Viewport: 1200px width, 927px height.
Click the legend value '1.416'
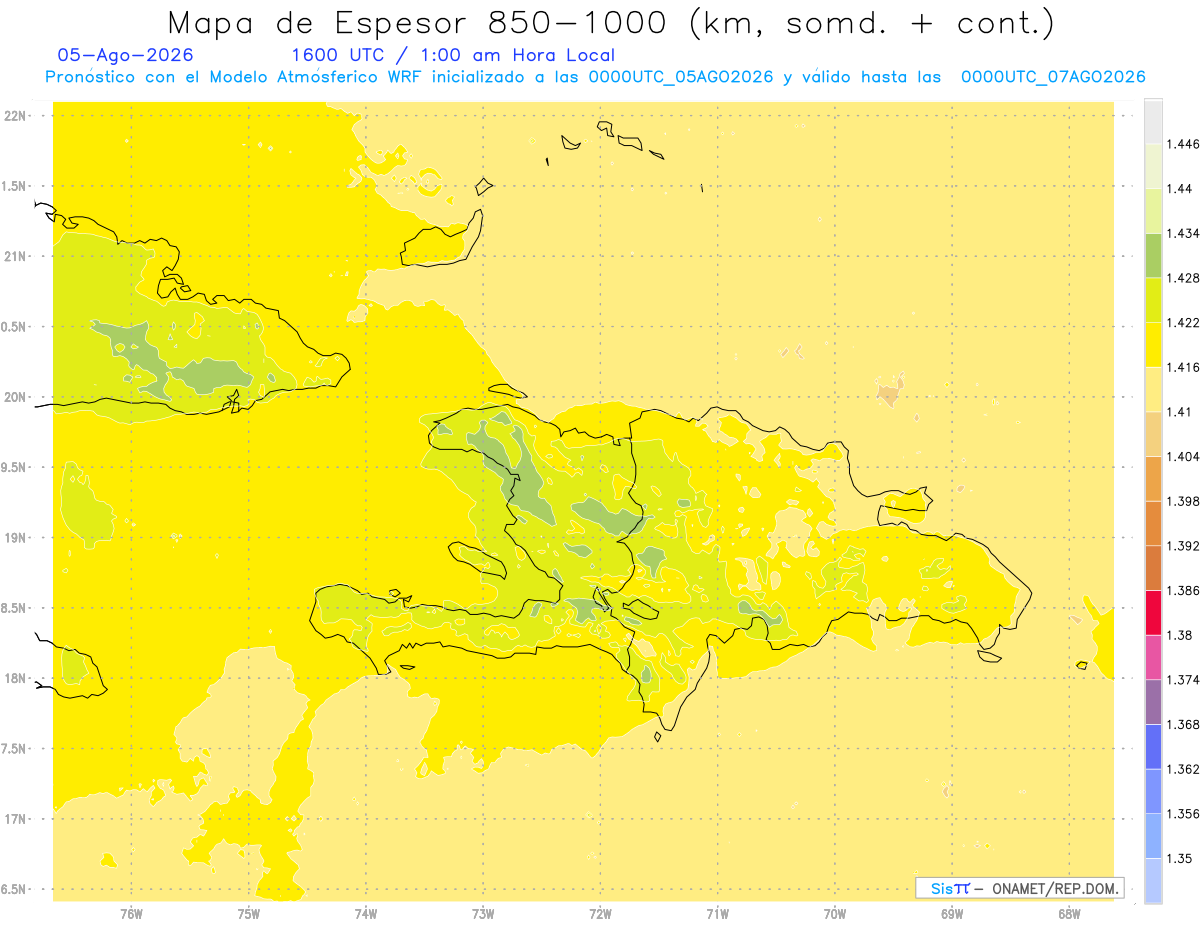click(x=1183, y=367)
